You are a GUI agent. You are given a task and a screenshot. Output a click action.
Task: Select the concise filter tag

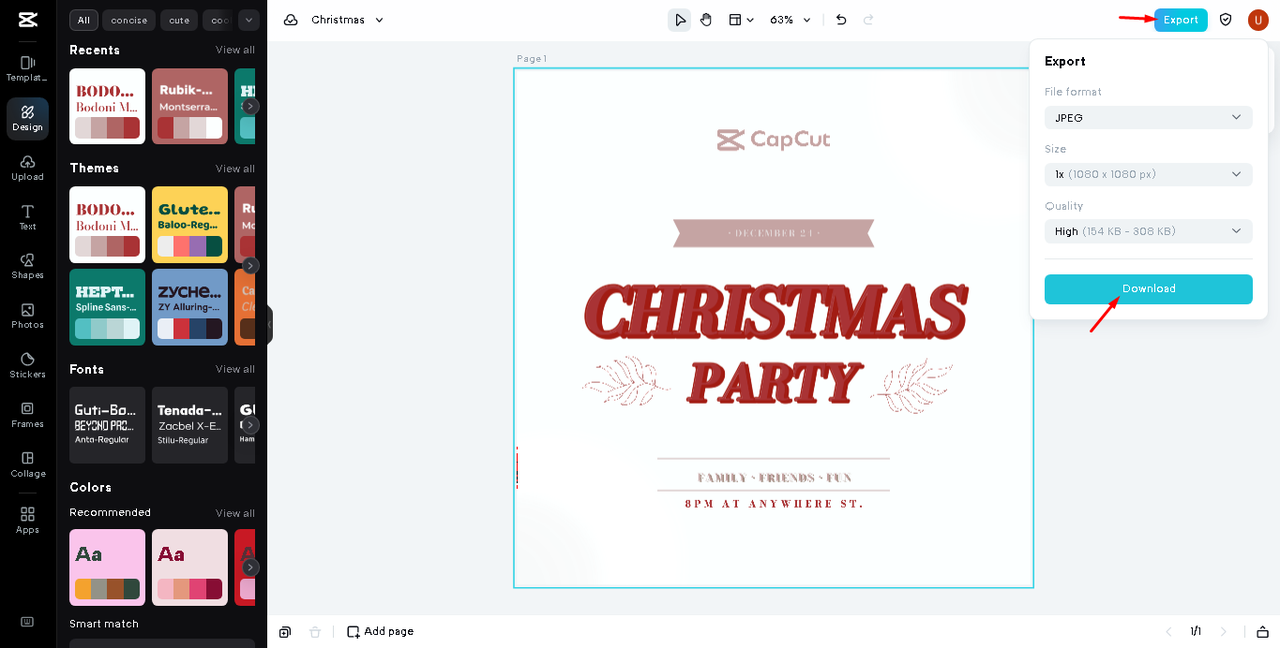coord(129,20)
